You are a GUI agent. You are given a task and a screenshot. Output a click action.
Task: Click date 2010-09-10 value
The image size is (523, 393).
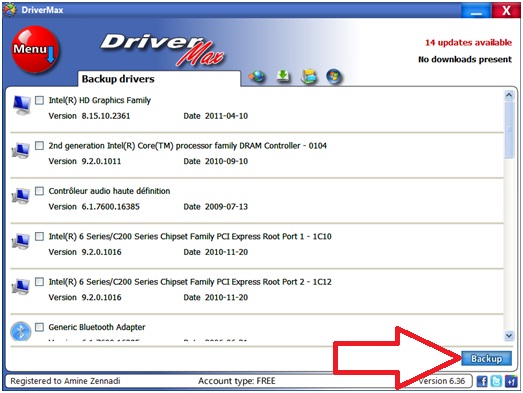pos(226,161)
